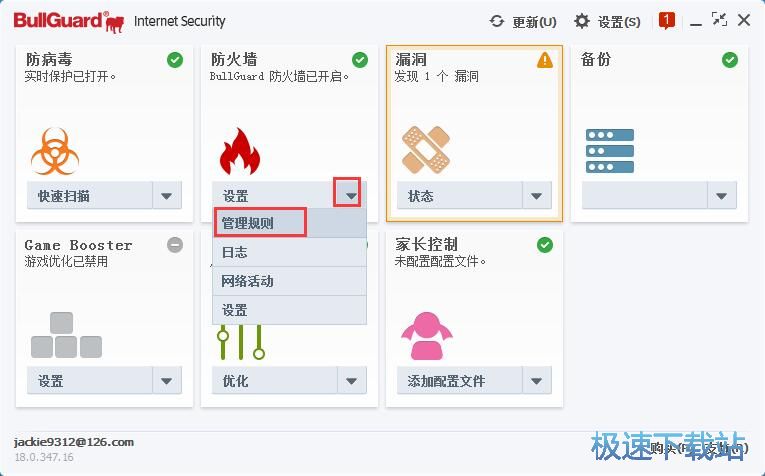
Task: Click the antivirus biohazard icon
Action: 55,150
